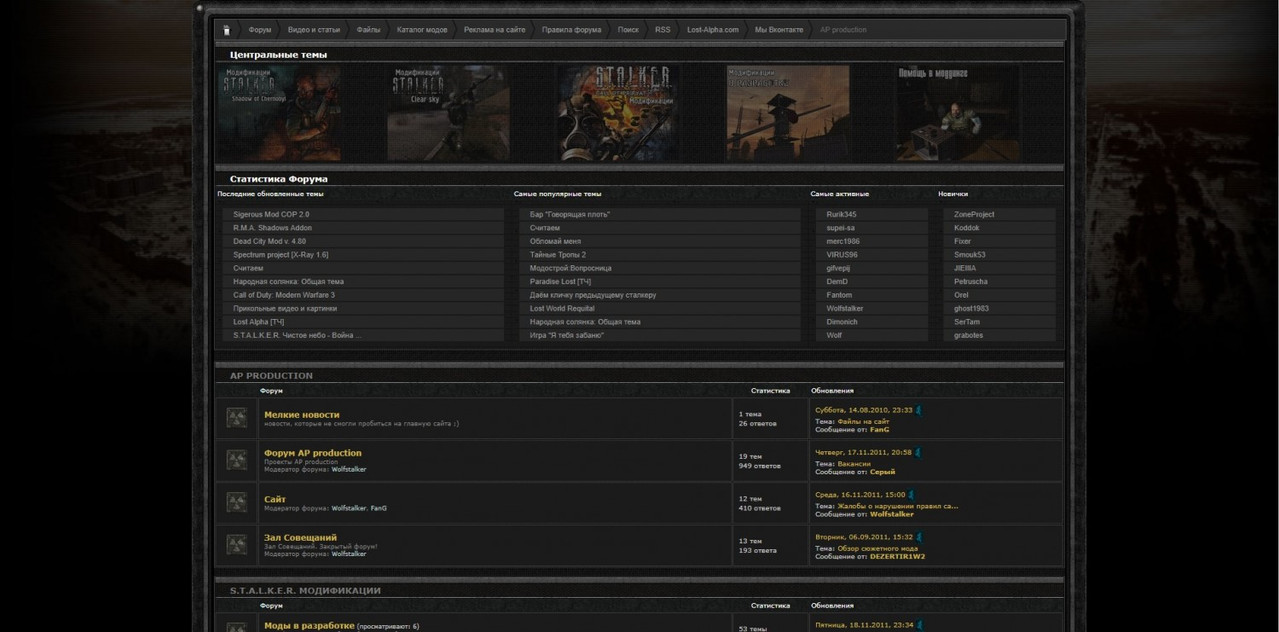Open last topic Файлы на сайт
This screenshot has height=632, width=1279.
[x=863, y=422]
